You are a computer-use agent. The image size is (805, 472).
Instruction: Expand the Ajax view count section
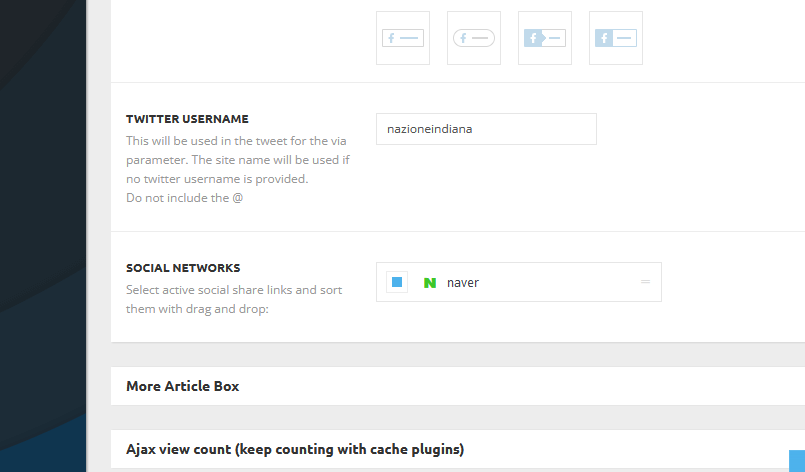(295, 450)
